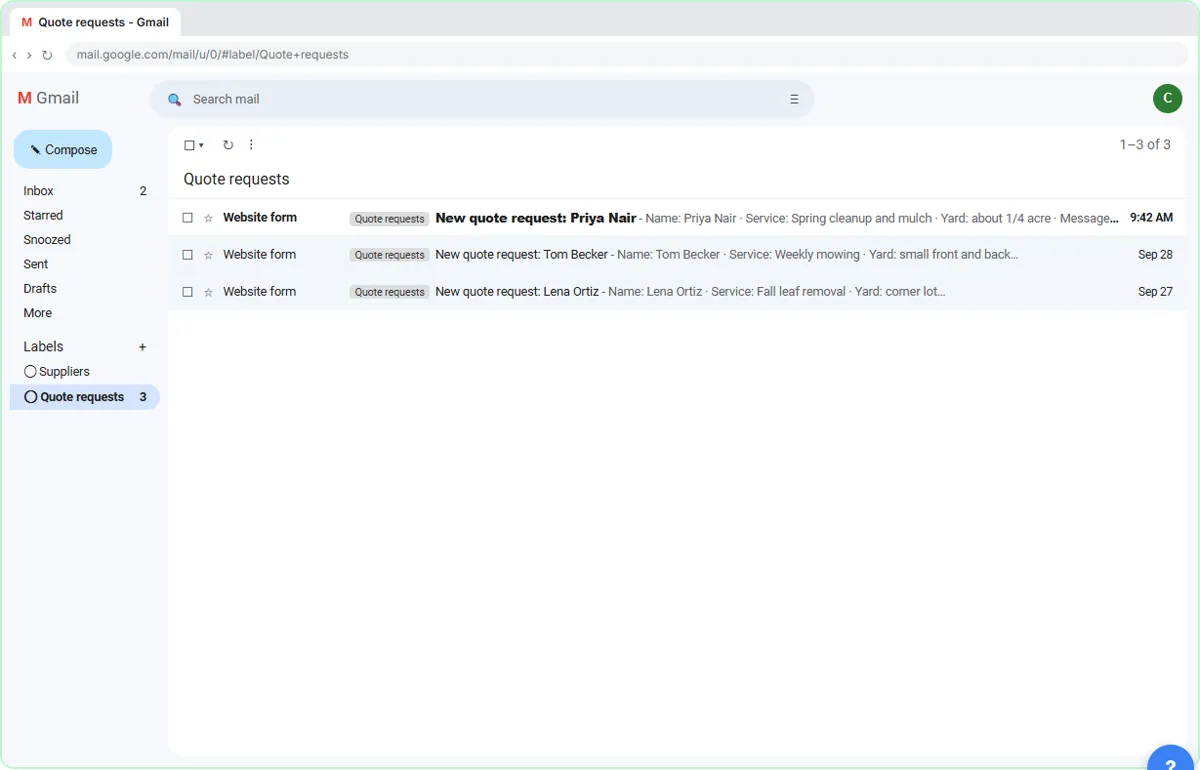Click Quote requests tag on Lena Ortiz row
1200x770 pixels.
390,292
